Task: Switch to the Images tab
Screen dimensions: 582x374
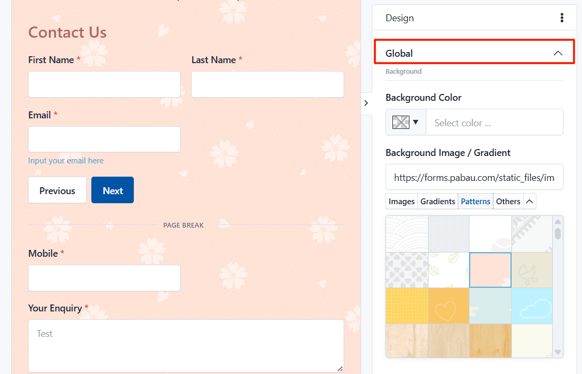Action: pos(401,201)
